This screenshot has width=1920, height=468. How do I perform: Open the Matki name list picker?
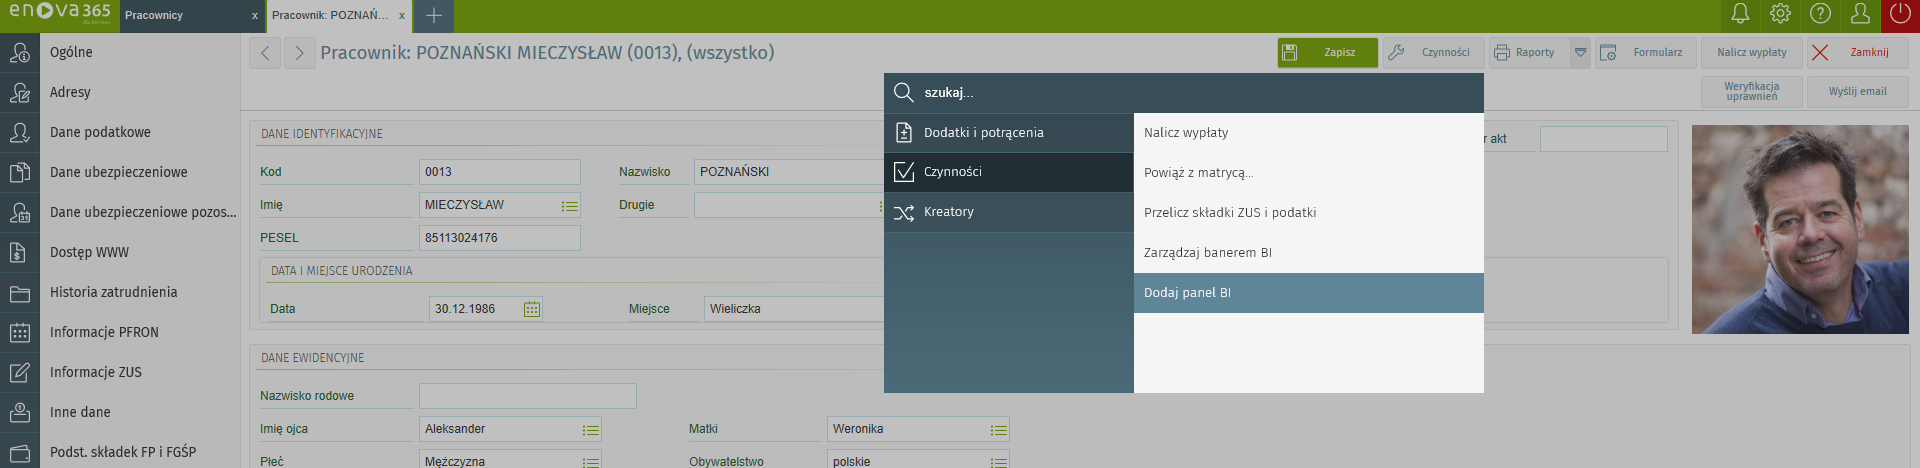click(998, 430)
